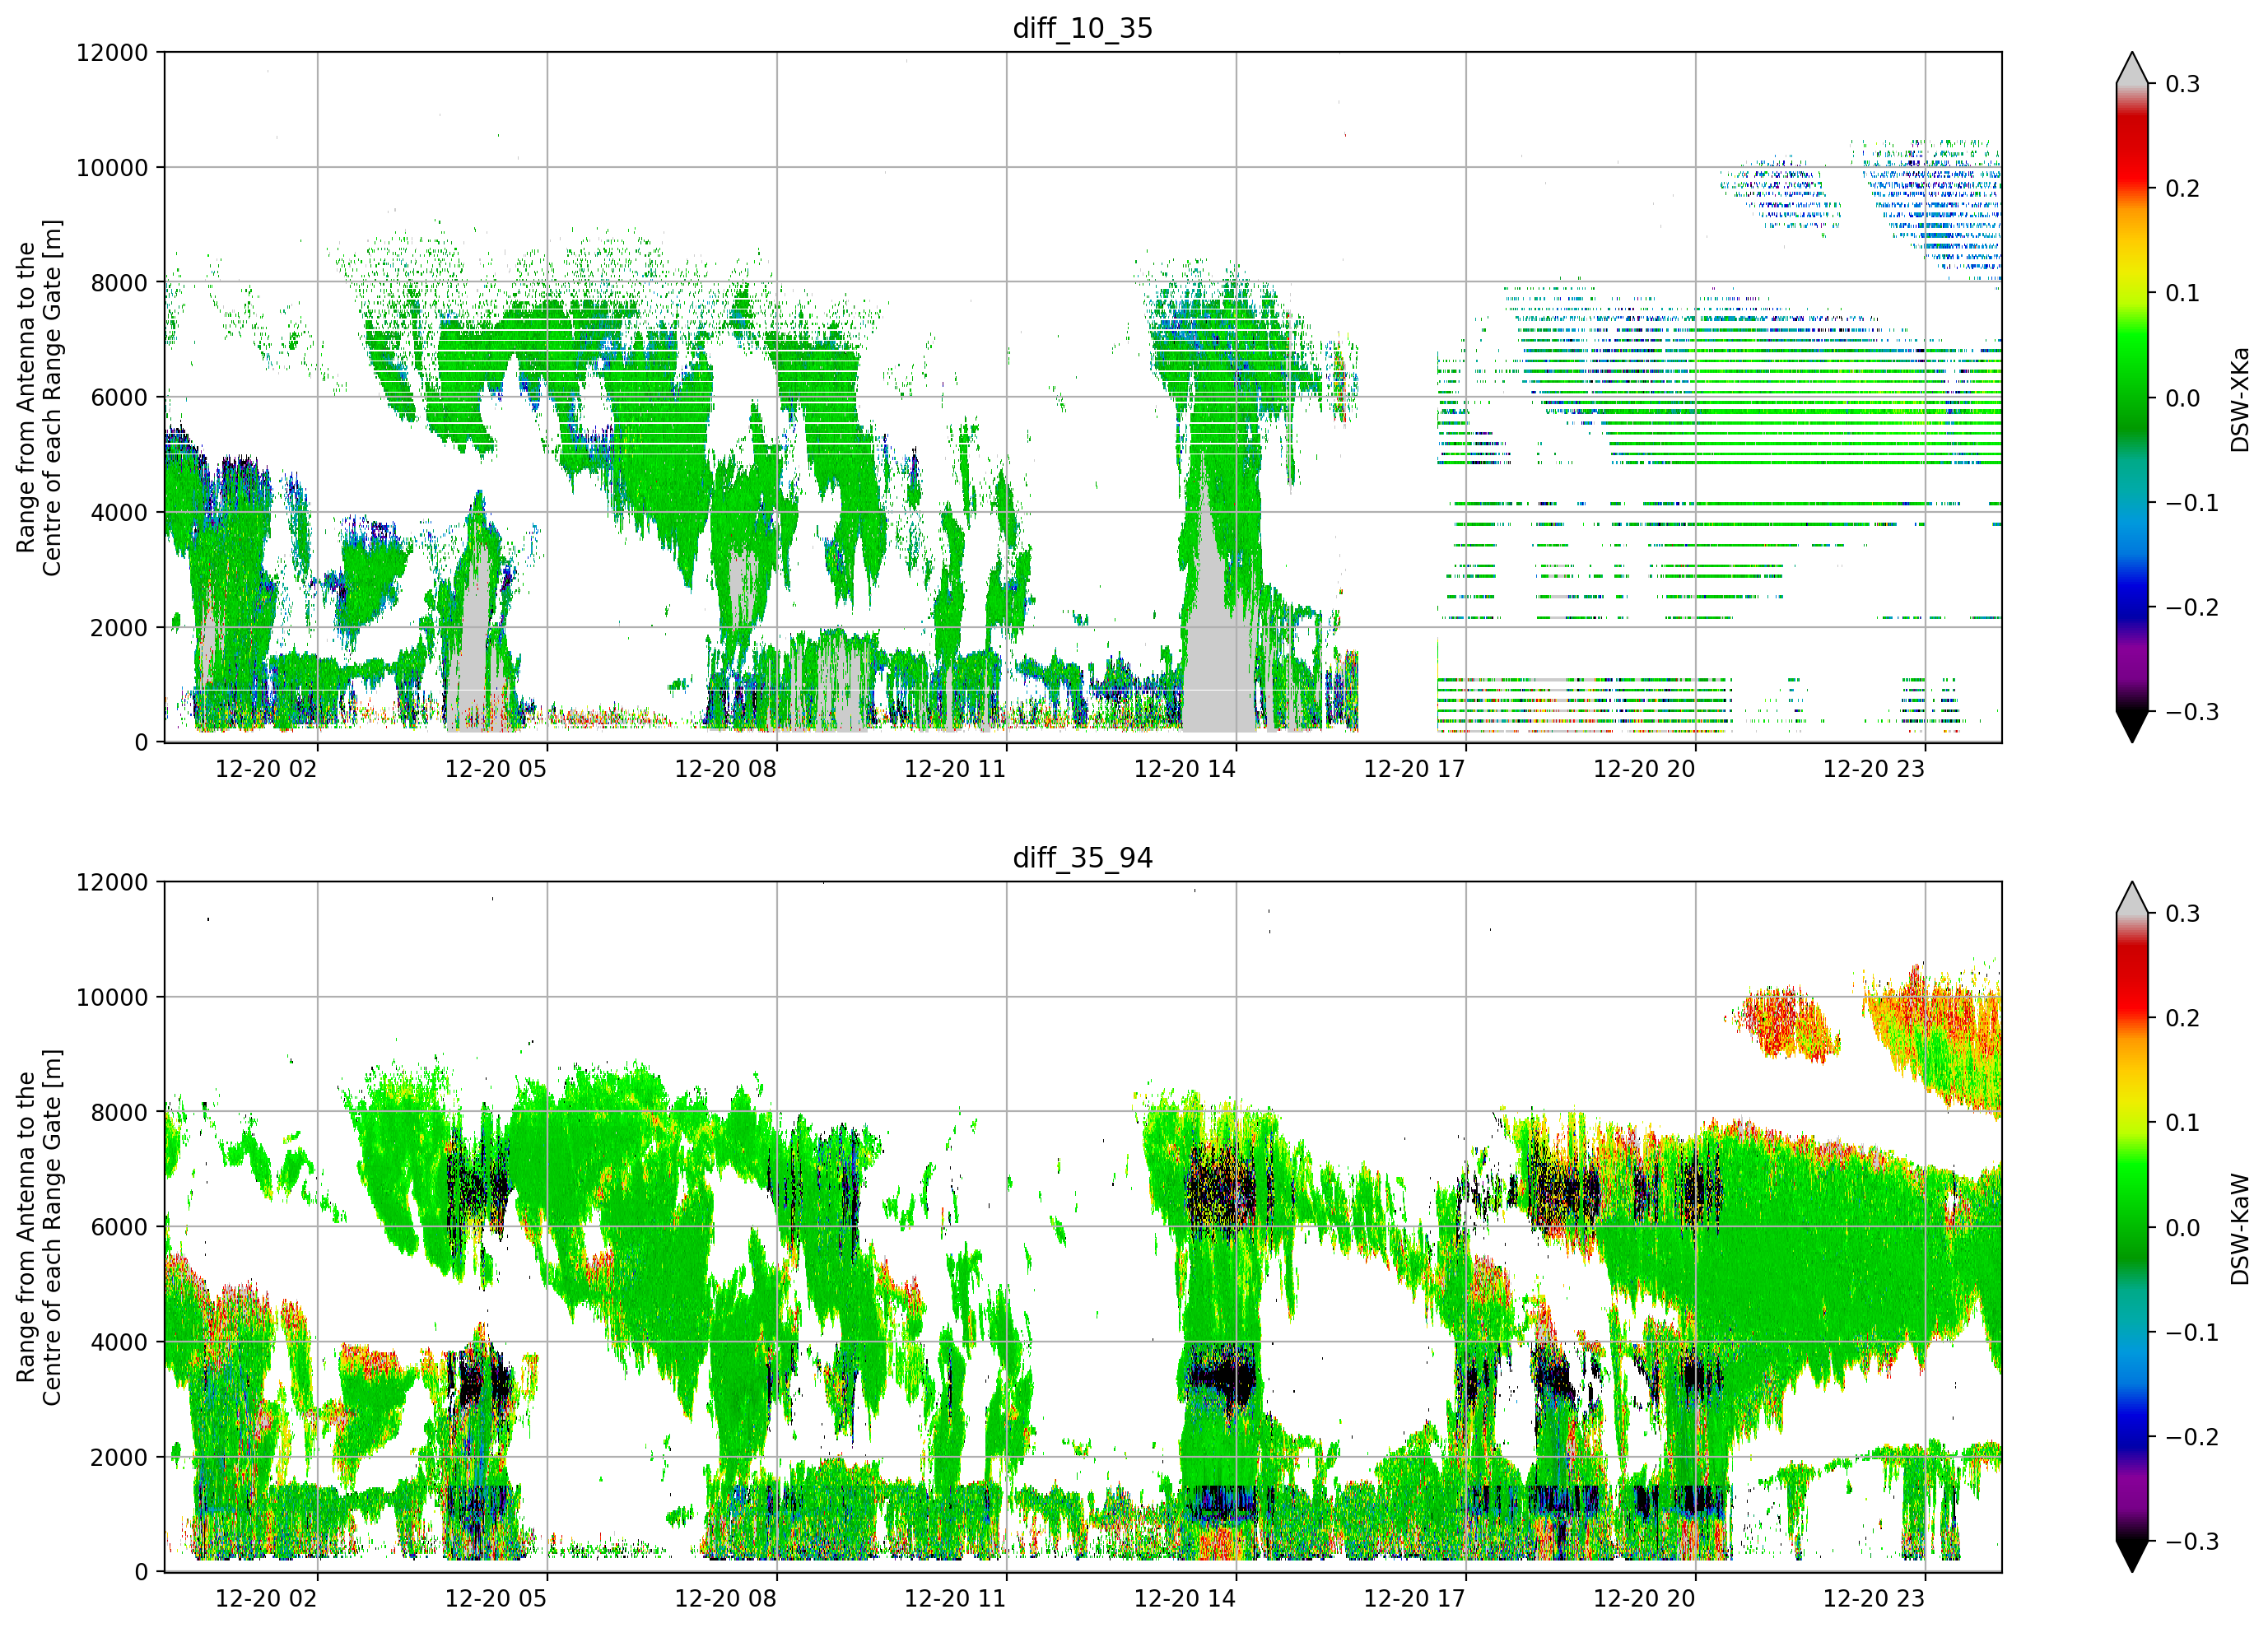Image resolution: width=2268 pixels, height=1628 pixels.
Task: Click "12-20 23" tick under the diff_35_94 plot
Action: click(1874, 1599)
